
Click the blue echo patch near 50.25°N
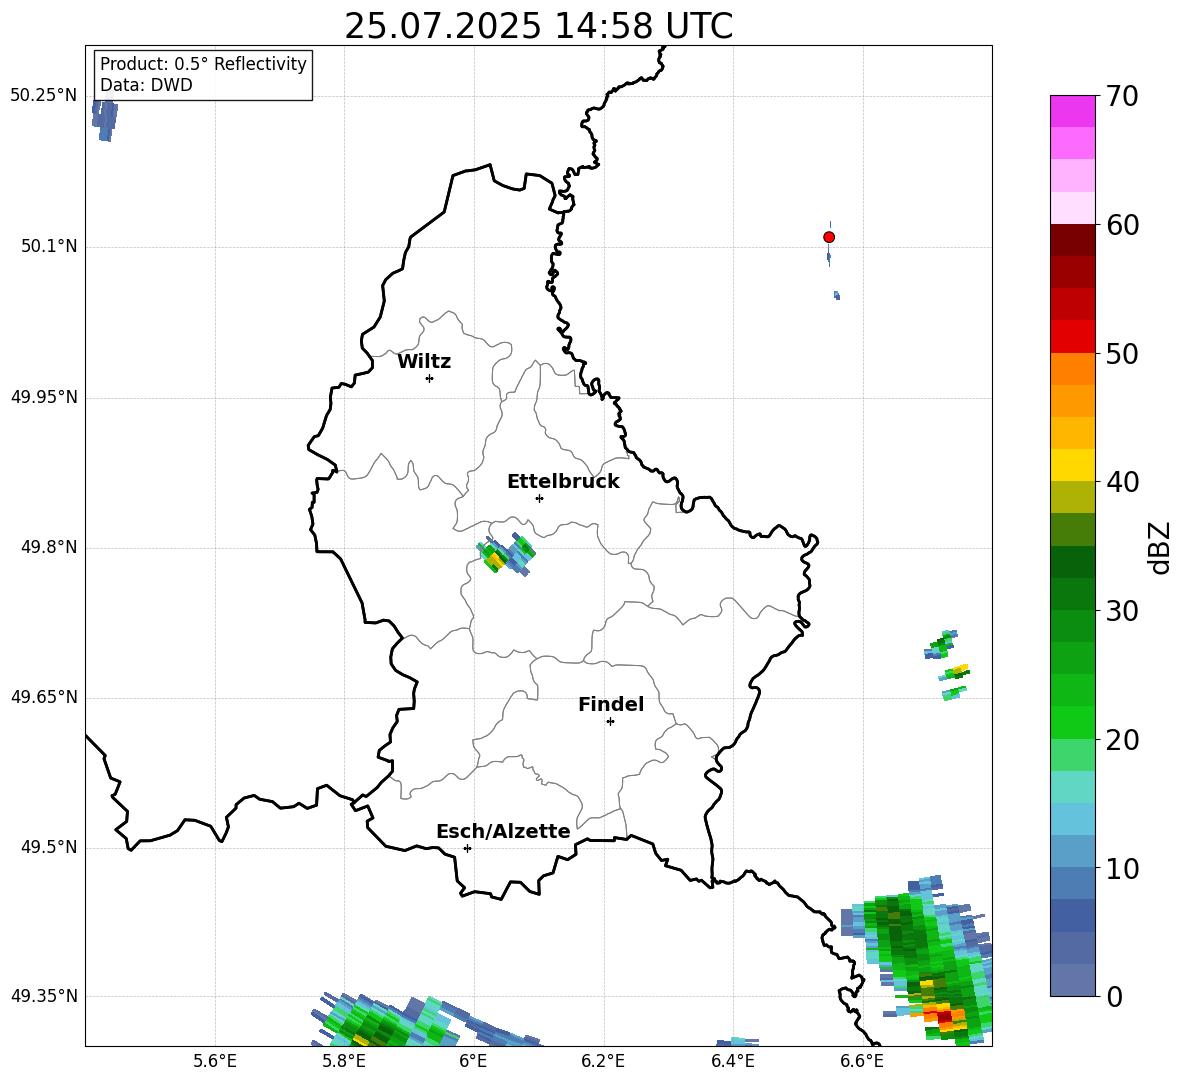105,121
